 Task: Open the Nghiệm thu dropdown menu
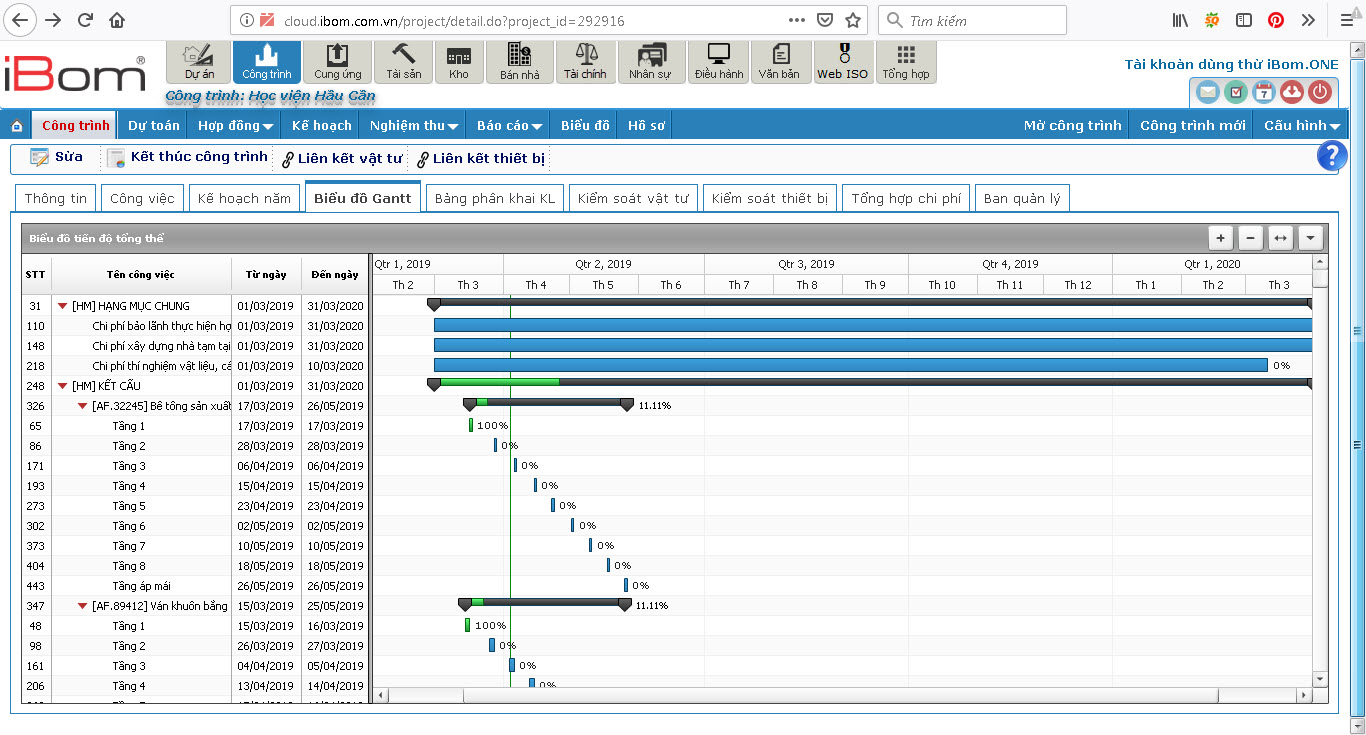pos(414,126)
